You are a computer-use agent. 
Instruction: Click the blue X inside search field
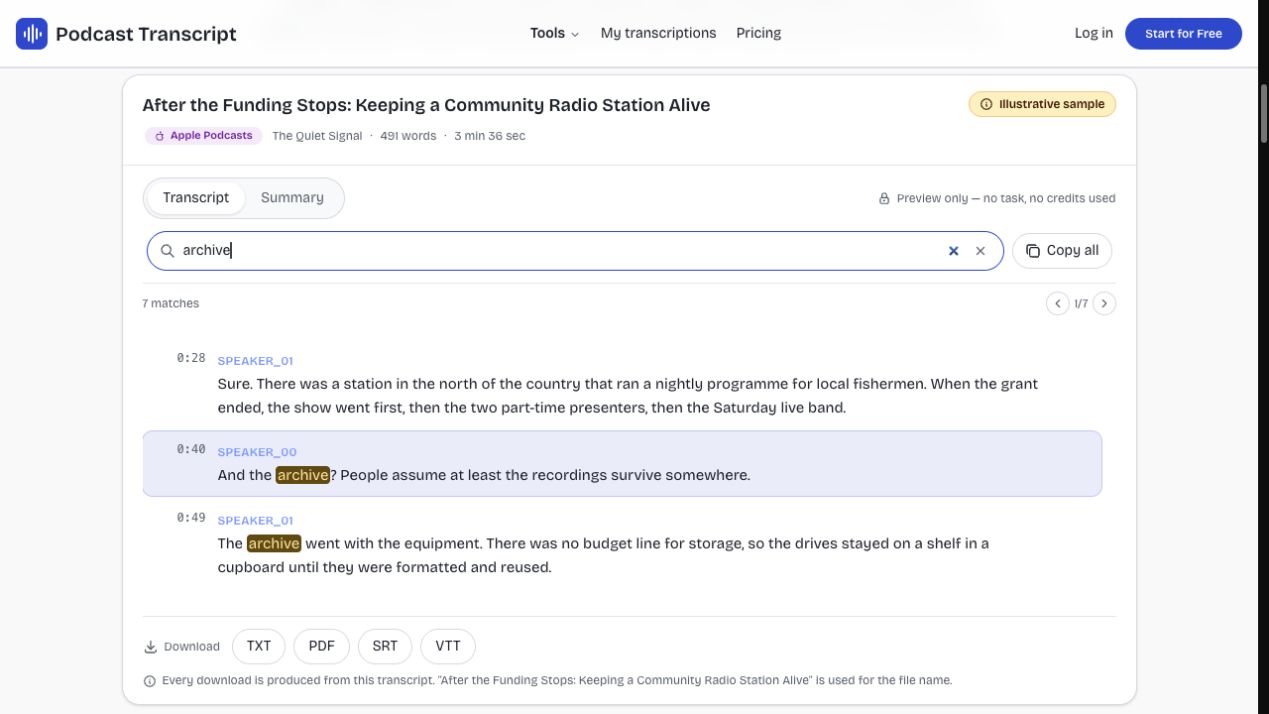point(953,251)
